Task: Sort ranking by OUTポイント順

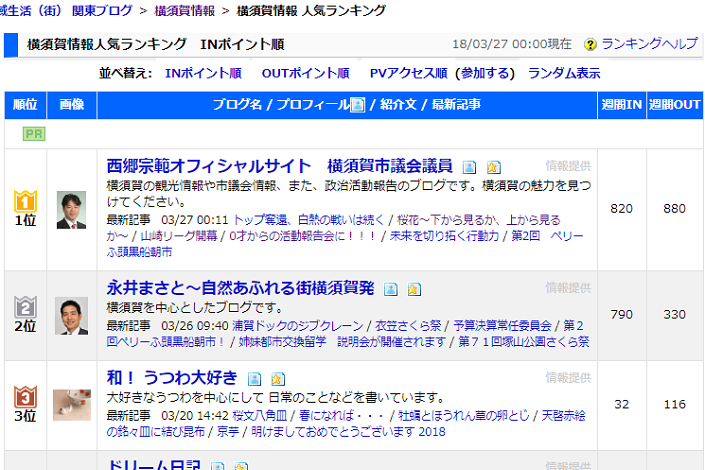Action: point(305,73)
